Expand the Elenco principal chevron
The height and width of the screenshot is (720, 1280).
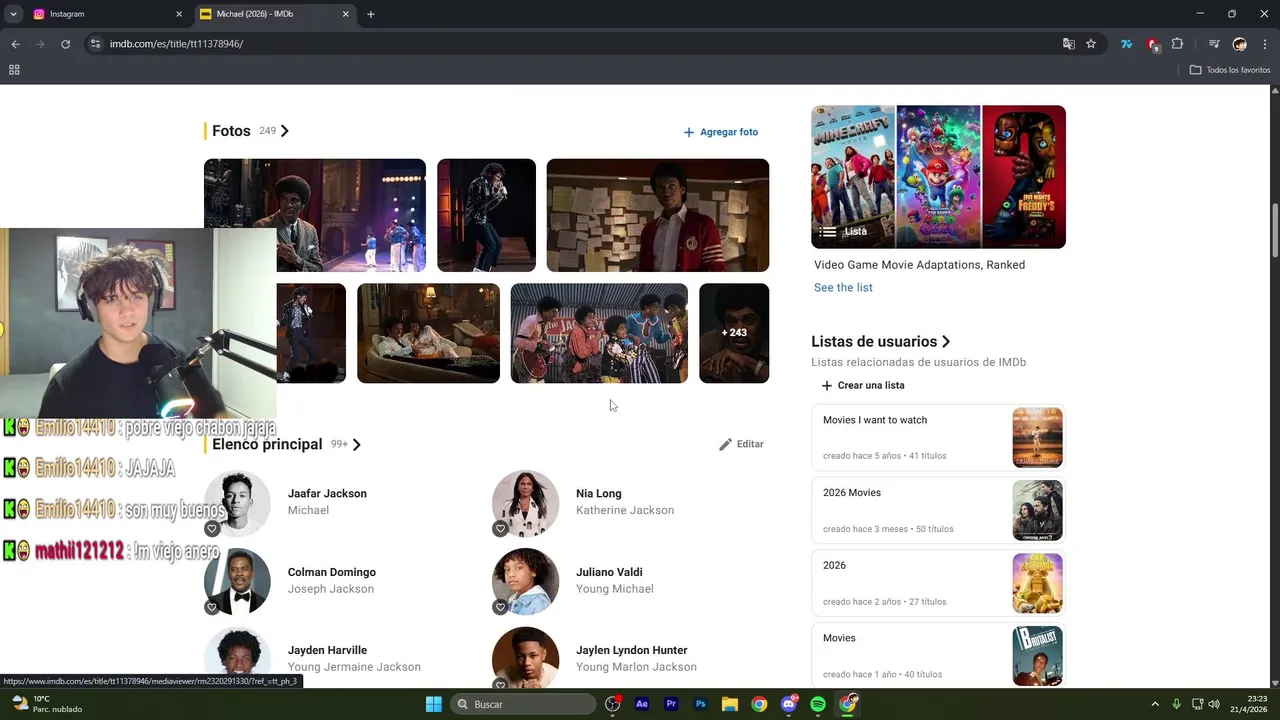[x=357, y=444]
